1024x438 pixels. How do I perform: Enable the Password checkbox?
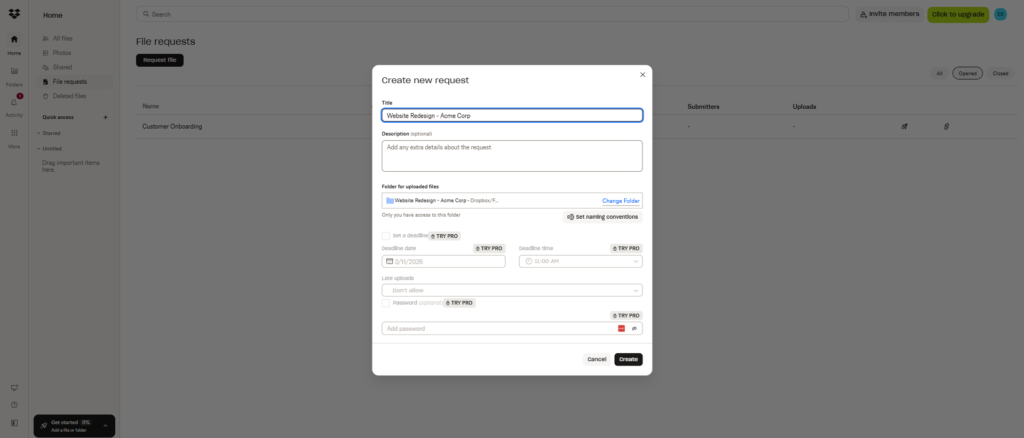[386, 302]
